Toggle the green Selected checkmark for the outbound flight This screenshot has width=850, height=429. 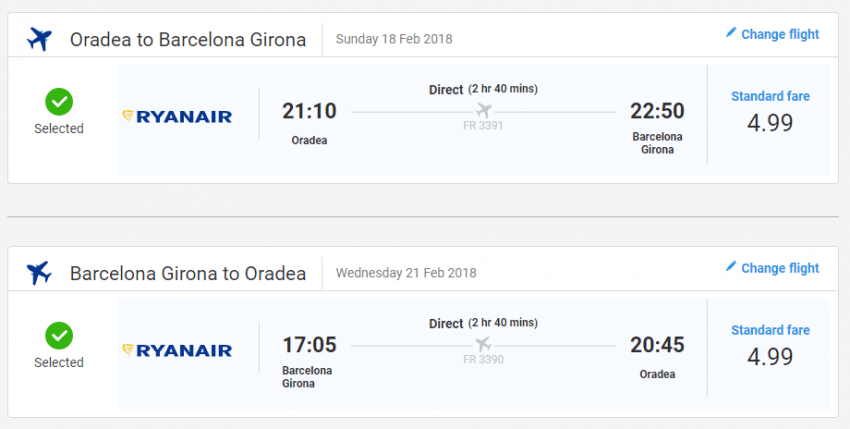pyautogui.click(x=59, y=101)
